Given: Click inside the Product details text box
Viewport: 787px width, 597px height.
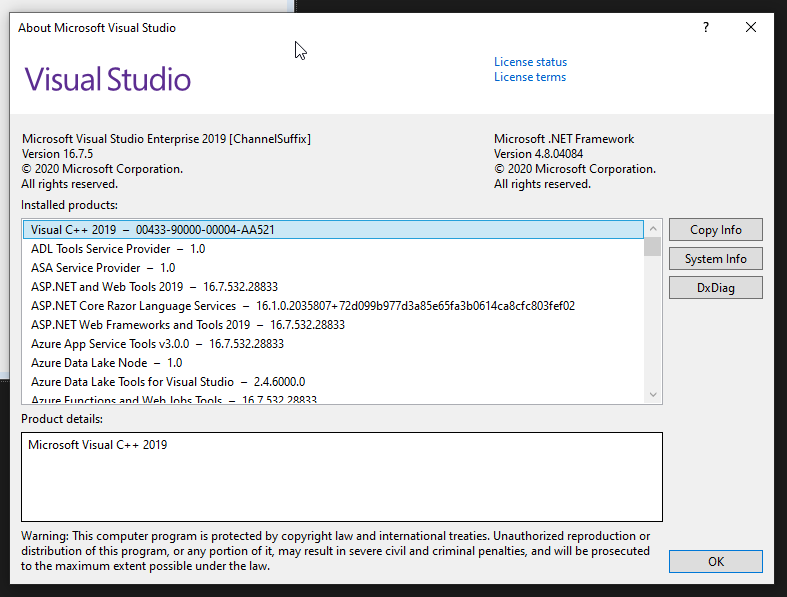Looking at the screenshot, I should tap(342, 477).
